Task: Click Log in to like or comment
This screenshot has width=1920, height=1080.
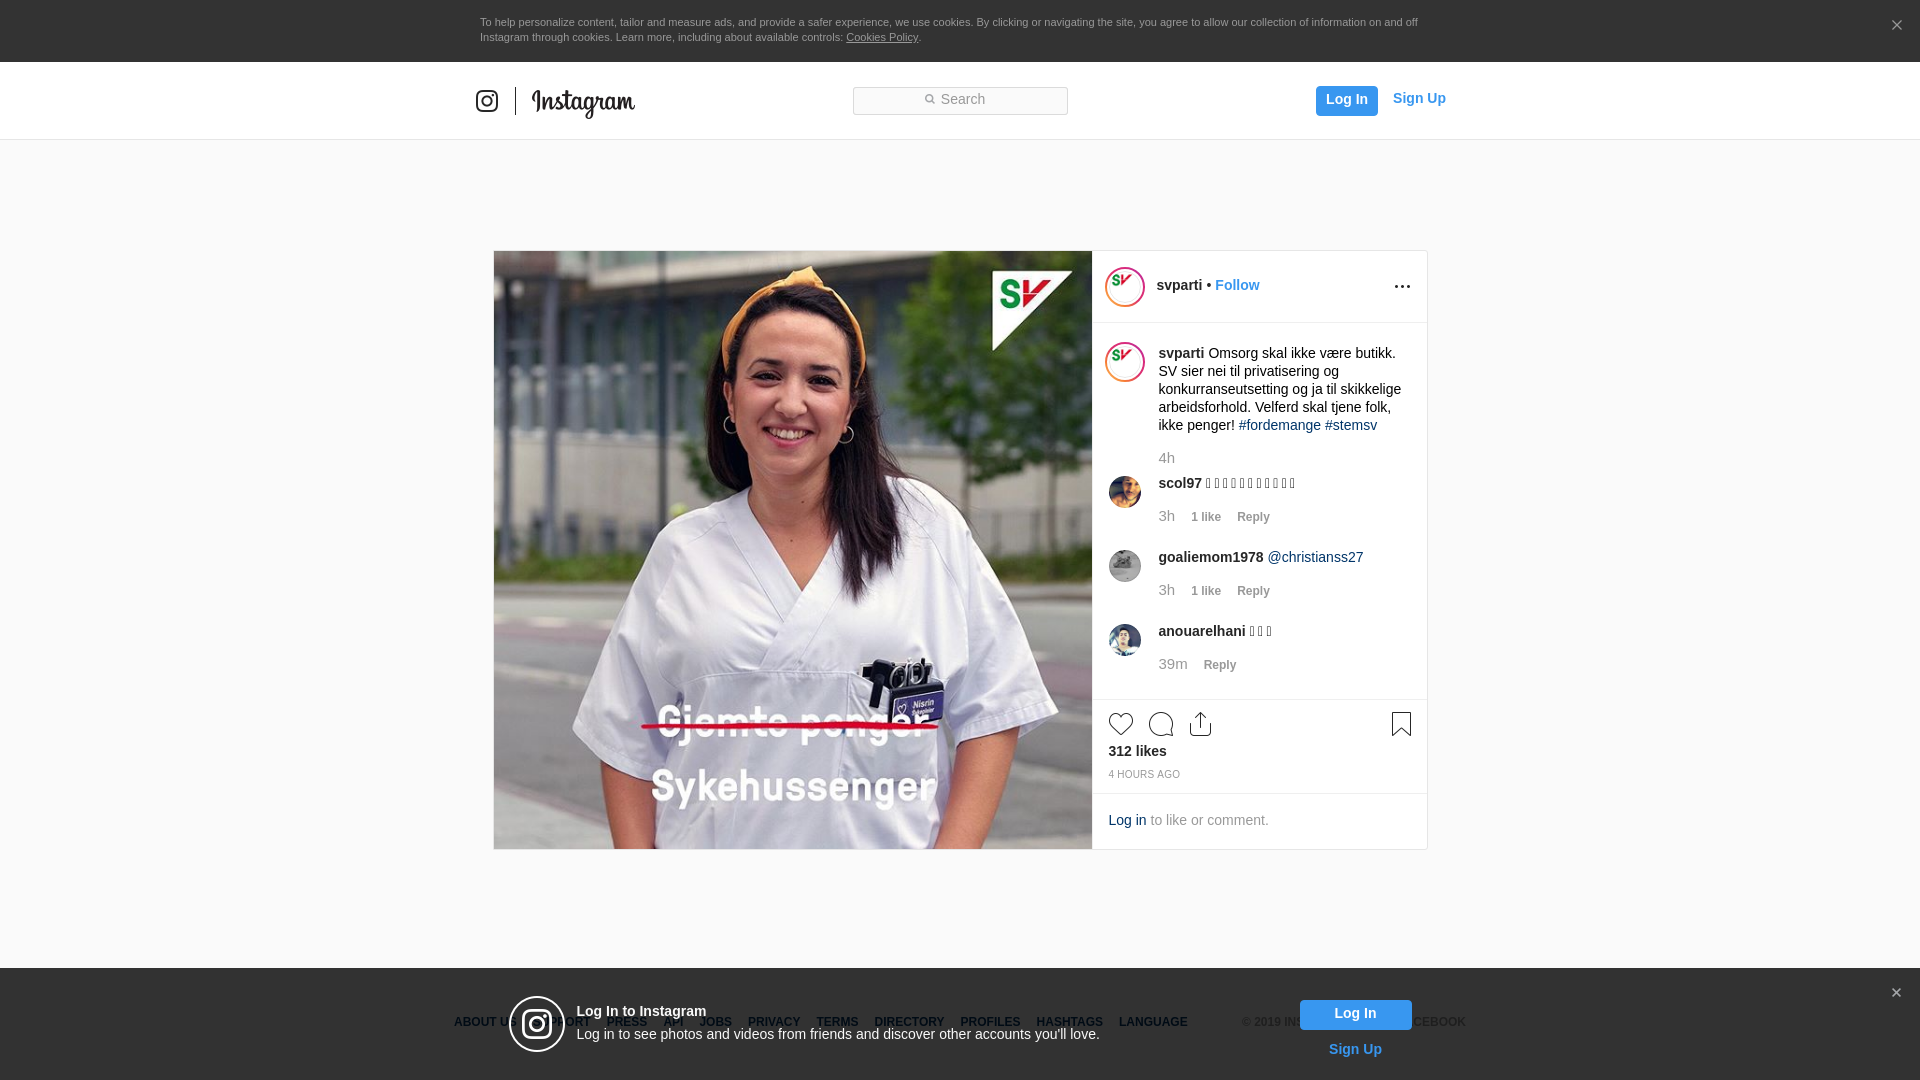Action: [1127, 820]
